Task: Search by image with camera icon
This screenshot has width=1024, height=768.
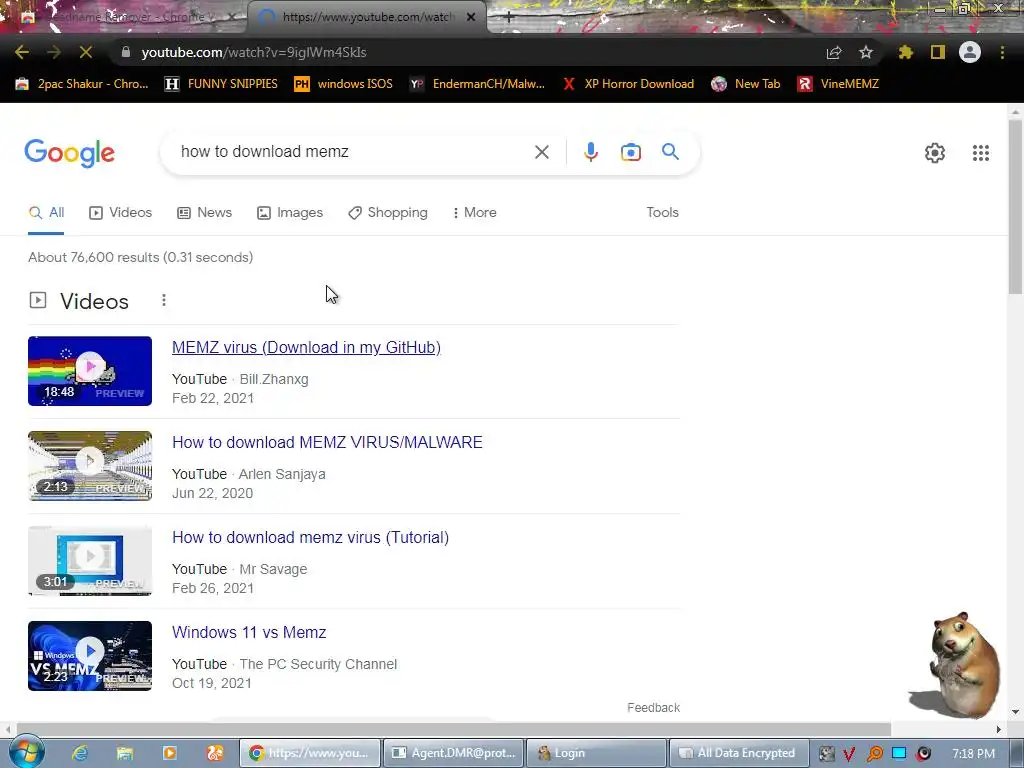Action: tap(631, 152)
